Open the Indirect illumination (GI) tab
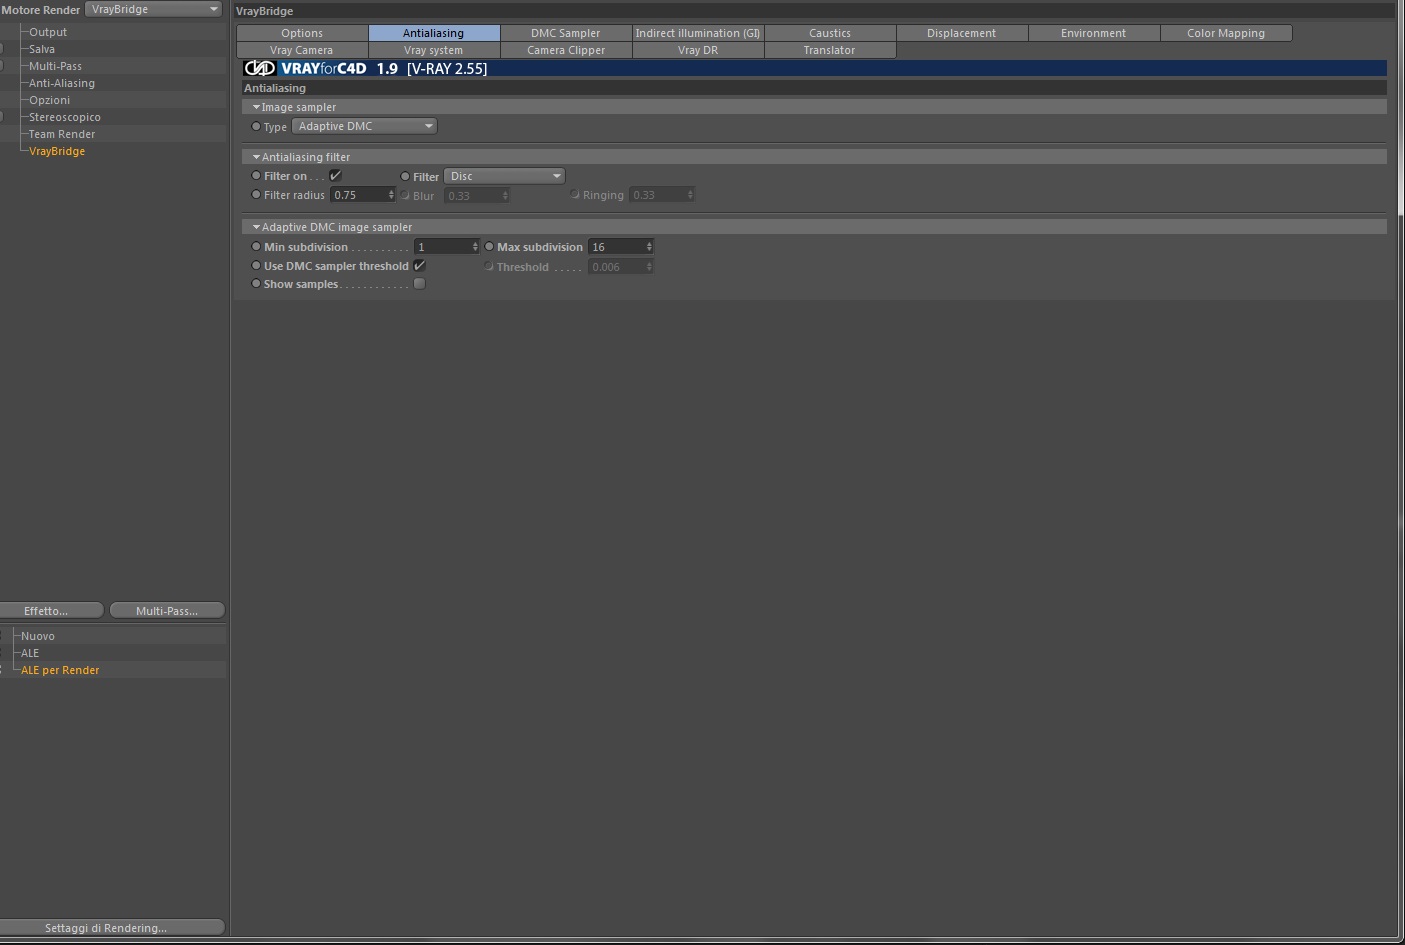This screenshot has height=945, width=1405. 698,33
